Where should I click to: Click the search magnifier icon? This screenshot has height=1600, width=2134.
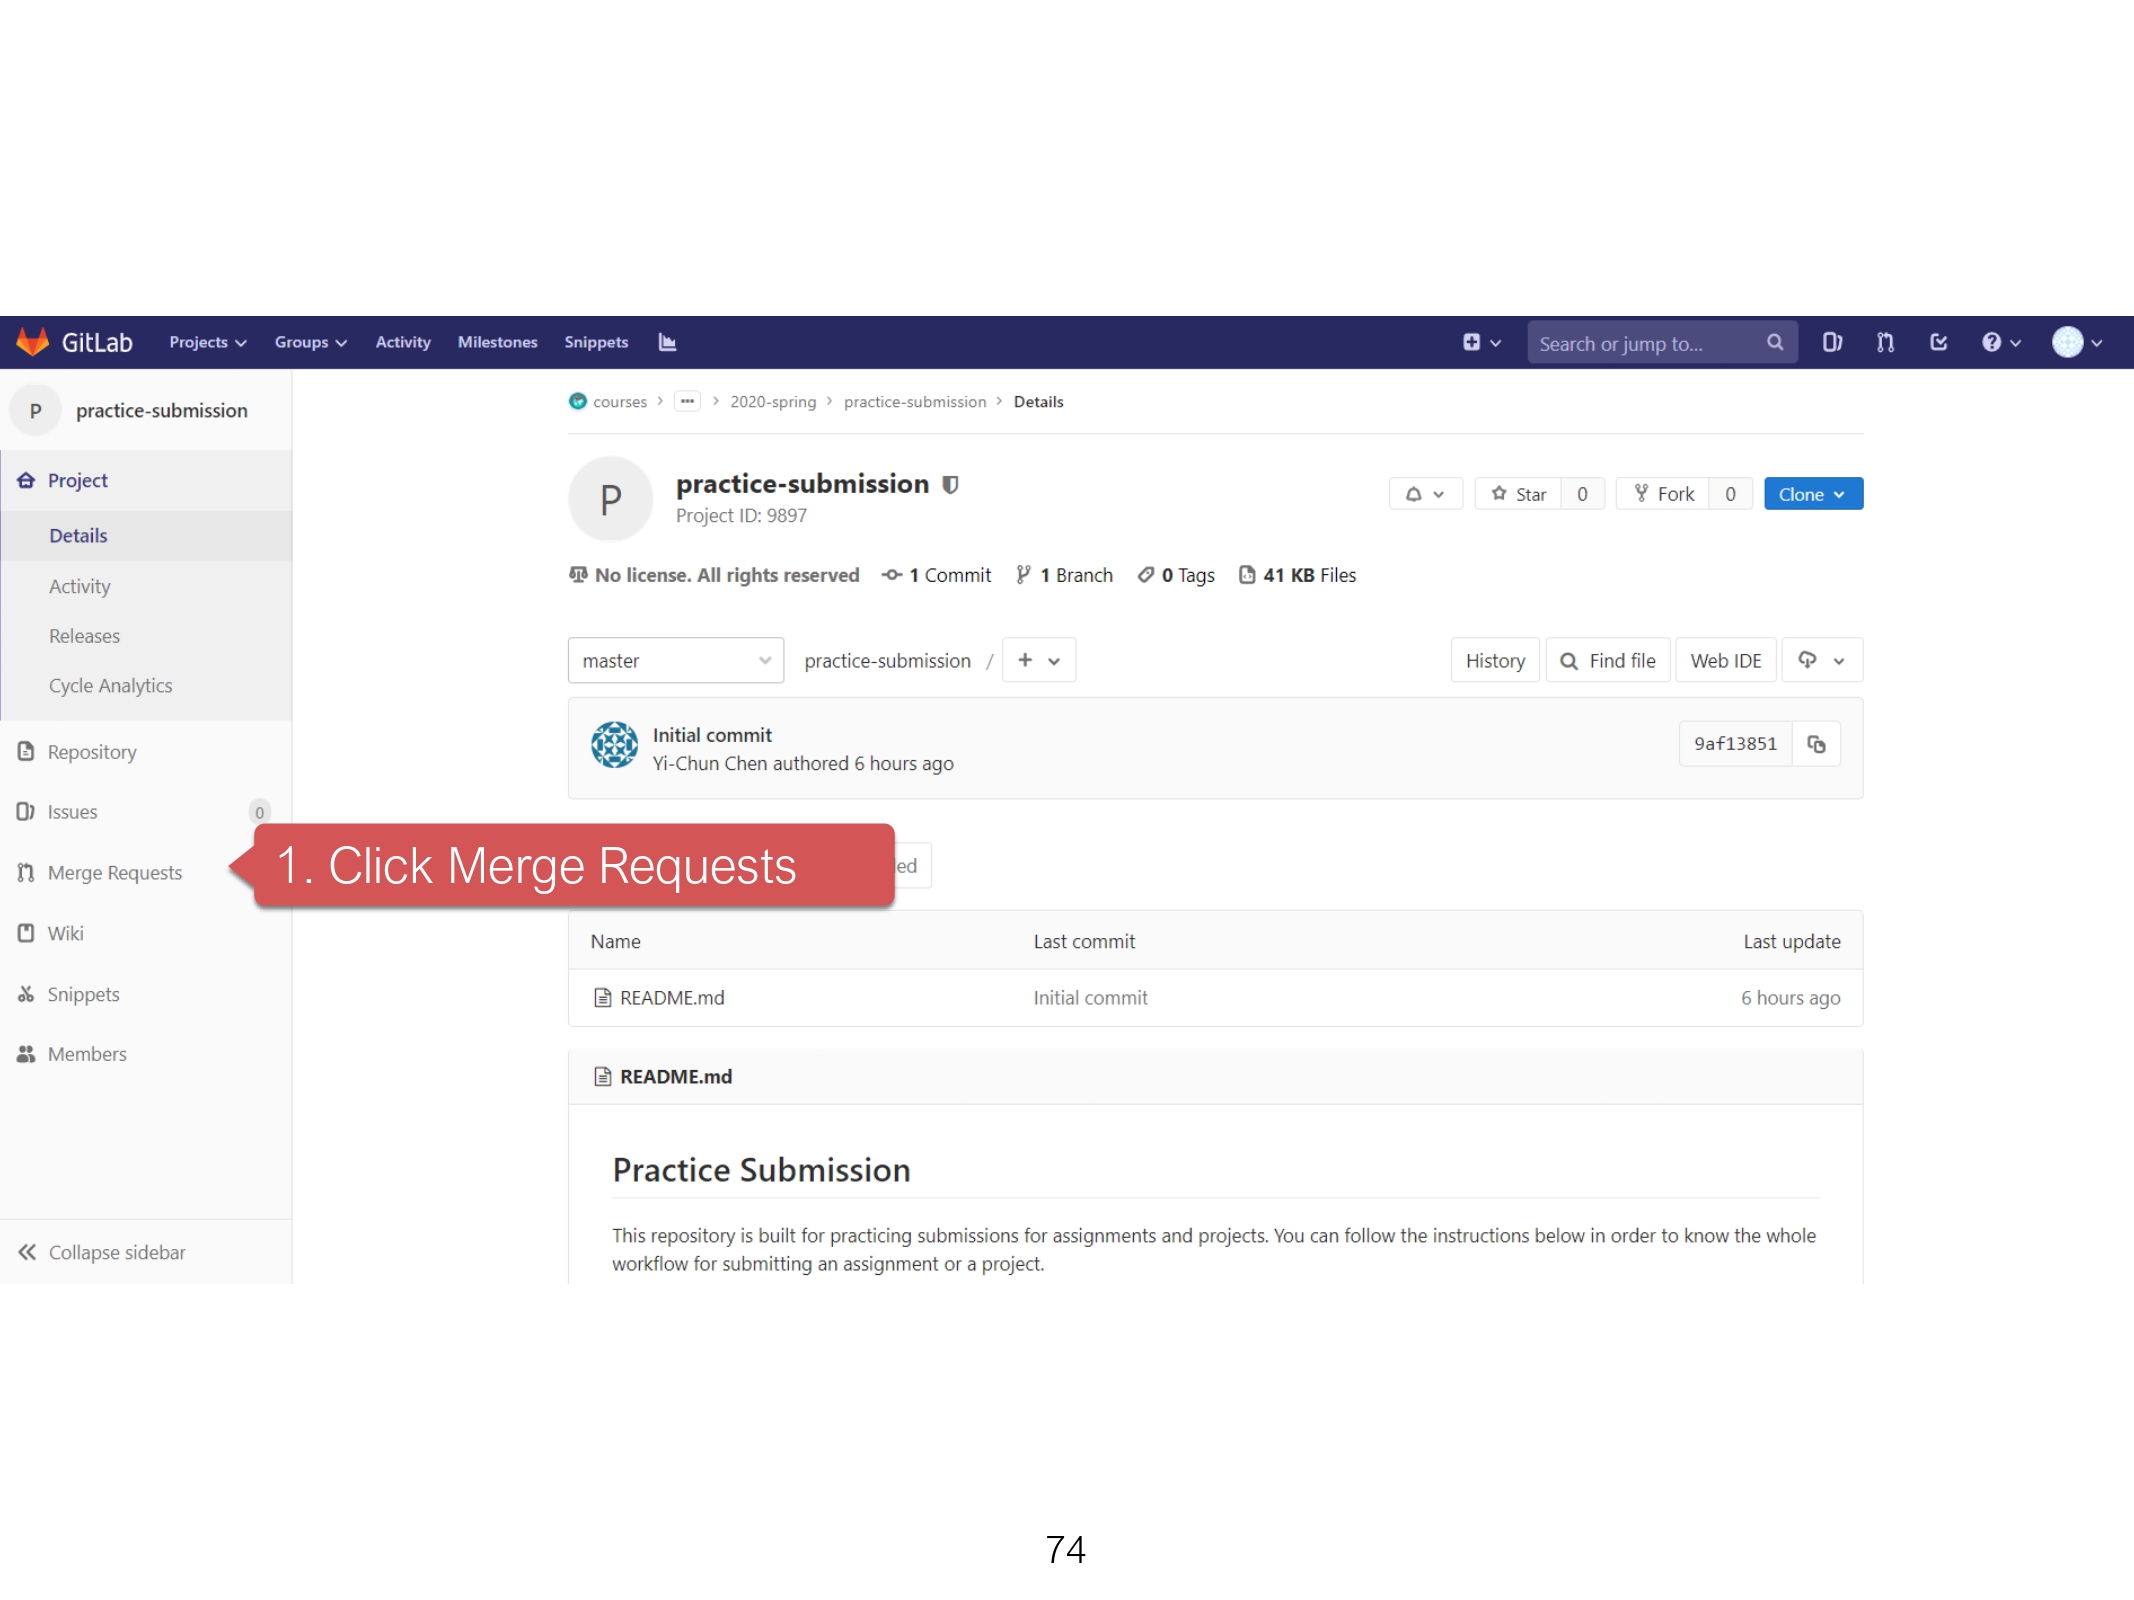pos(1775,342)
